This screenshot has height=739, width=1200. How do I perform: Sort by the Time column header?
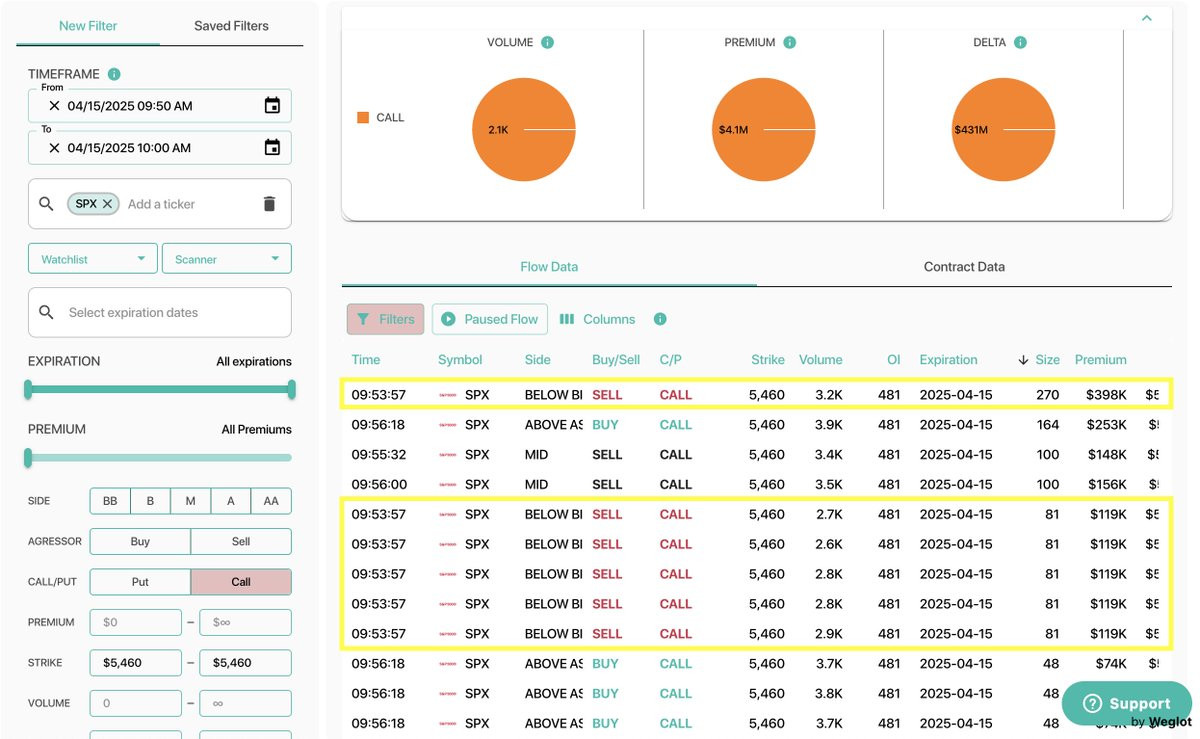[366, 360]
